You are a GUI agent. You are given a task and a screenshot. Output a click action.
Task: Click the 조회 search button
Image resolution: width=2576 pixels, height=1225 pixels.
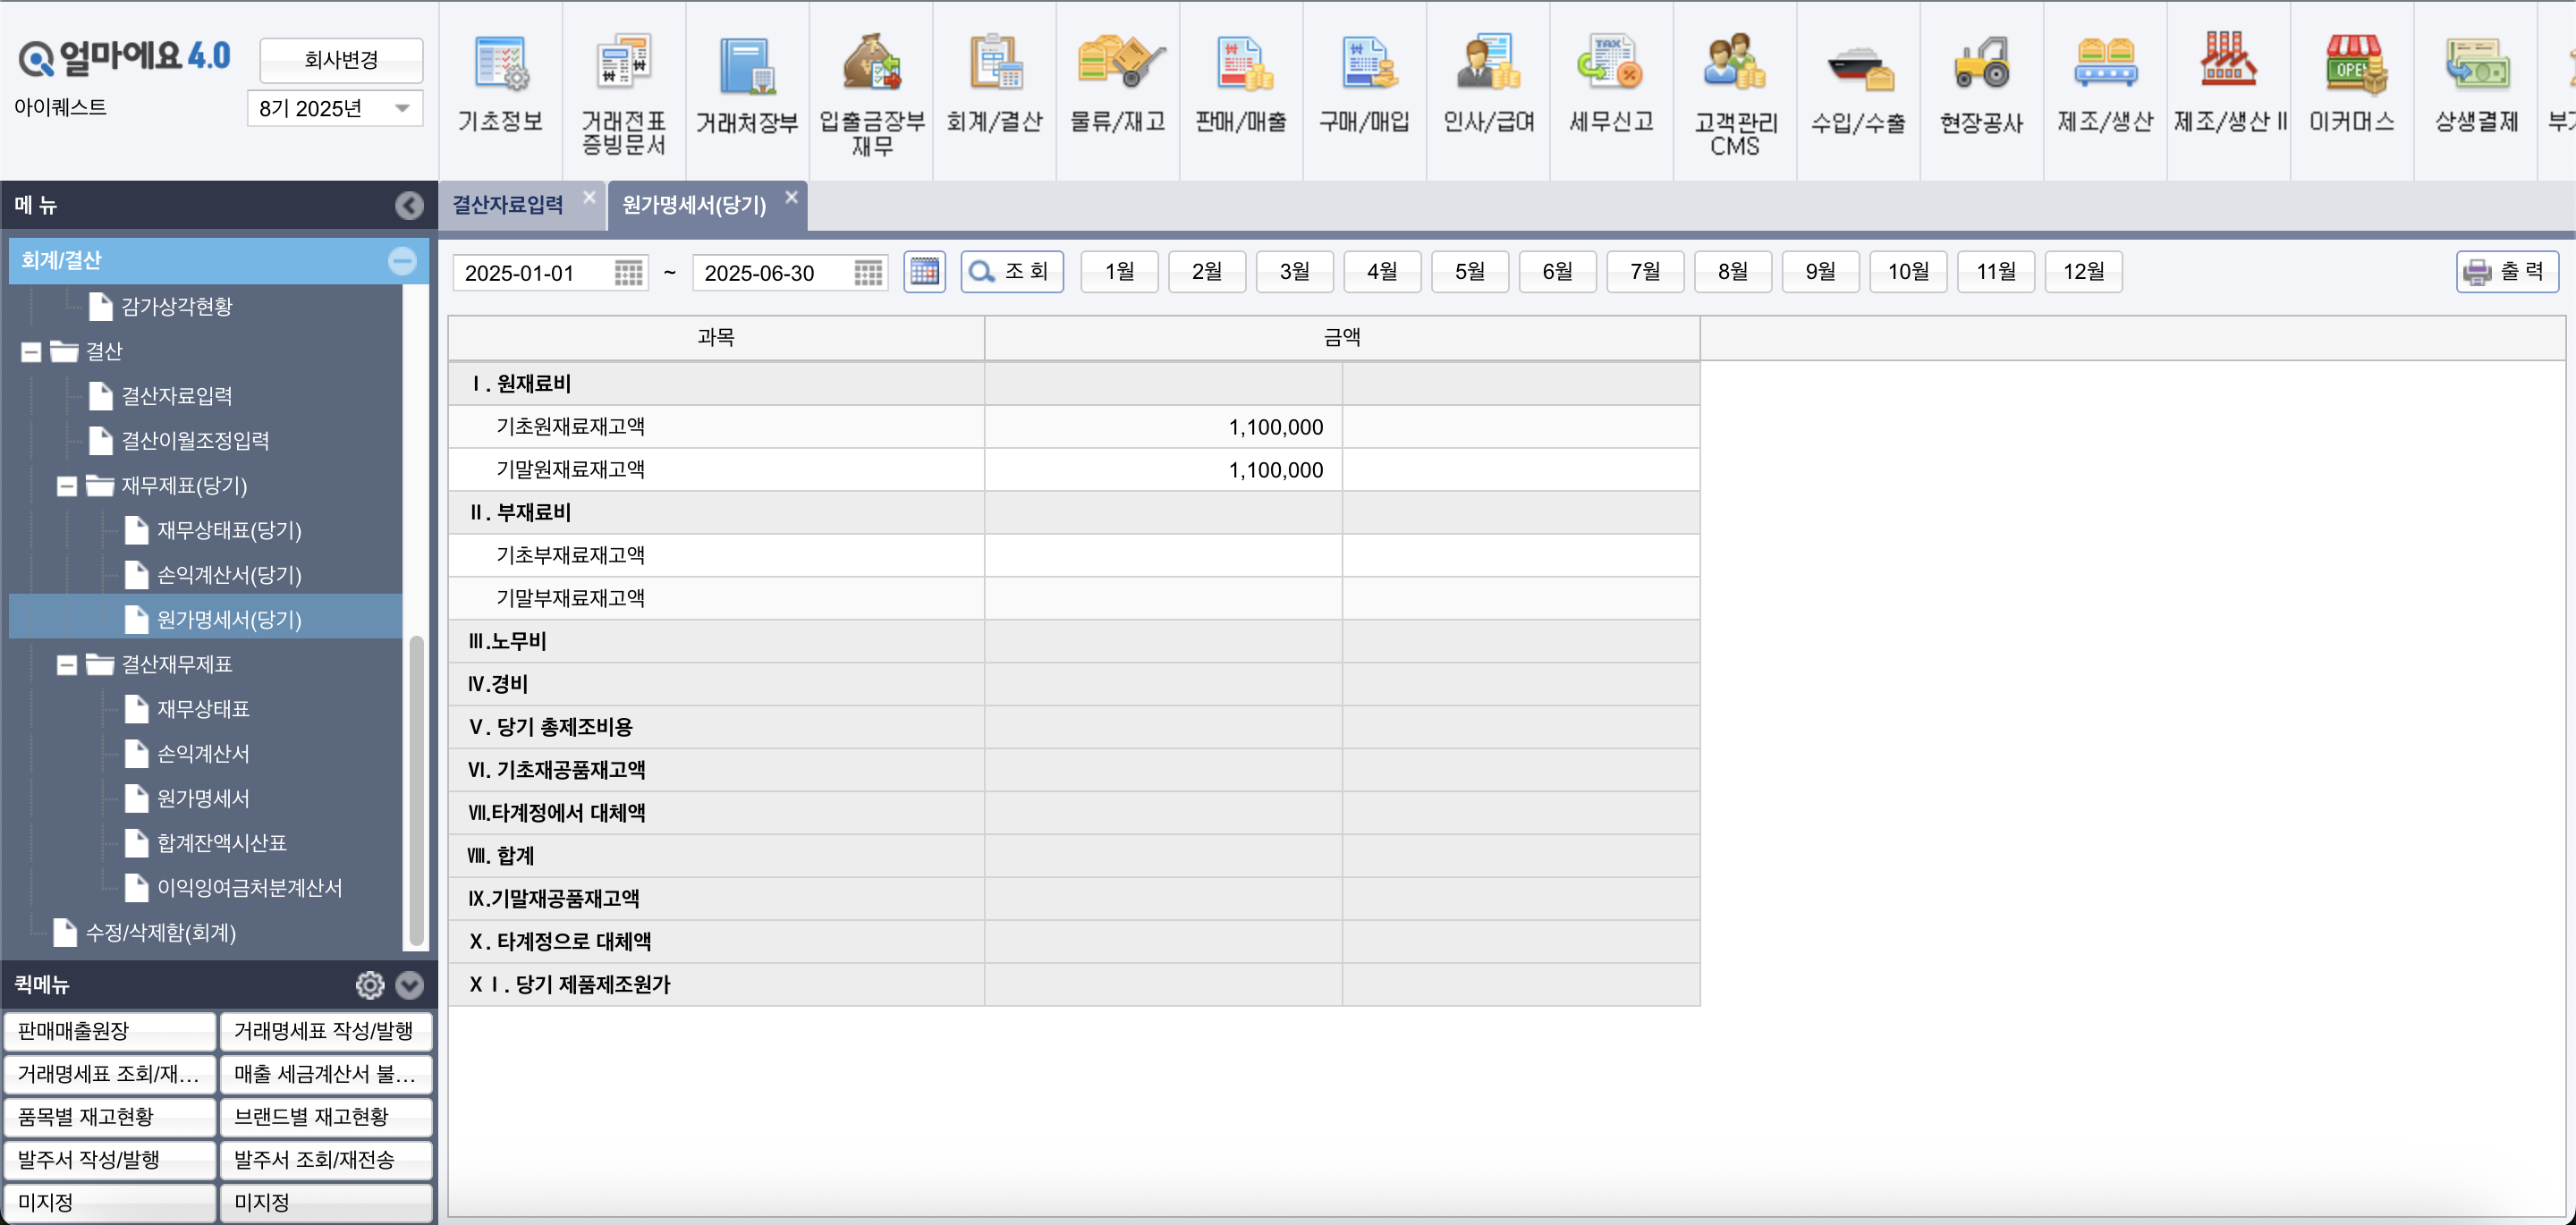(x=1011, y=272)
